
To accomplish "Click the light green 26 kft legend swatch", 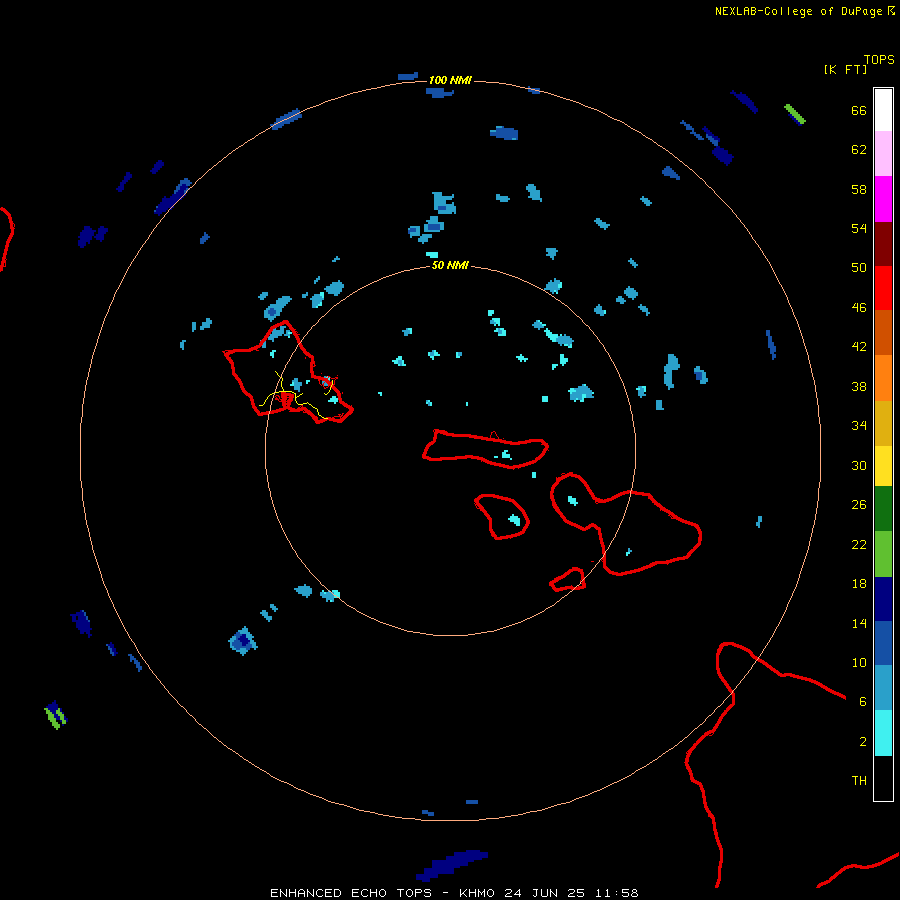I will pos(883,554).
